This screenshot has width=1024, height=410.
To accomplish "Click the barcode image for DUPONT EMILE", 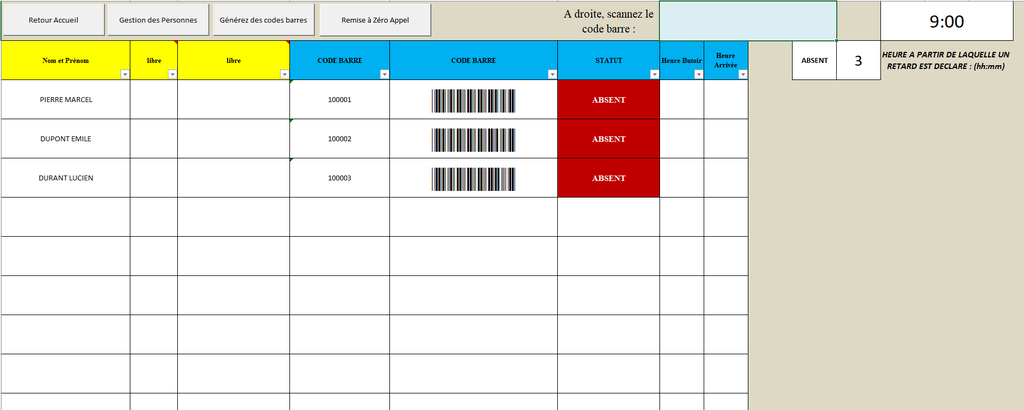I will [473, 140].
